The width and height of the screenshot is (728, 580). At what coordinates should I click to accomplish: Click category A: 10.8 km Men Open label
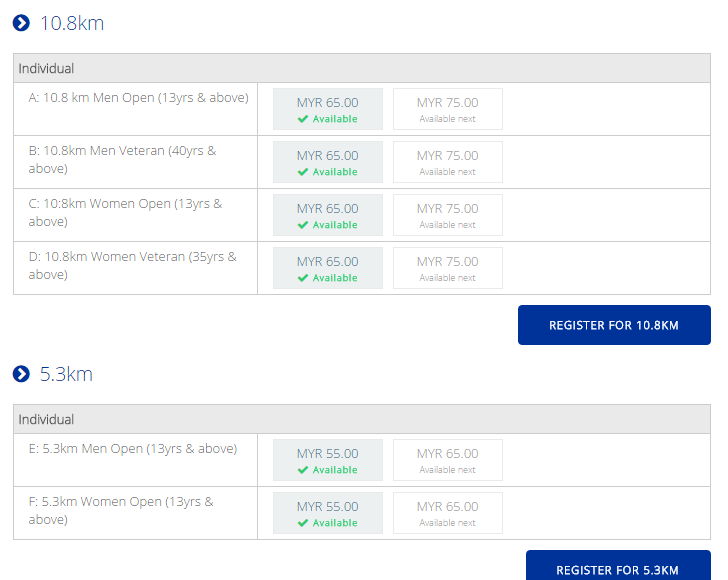(x=138, y=98)
